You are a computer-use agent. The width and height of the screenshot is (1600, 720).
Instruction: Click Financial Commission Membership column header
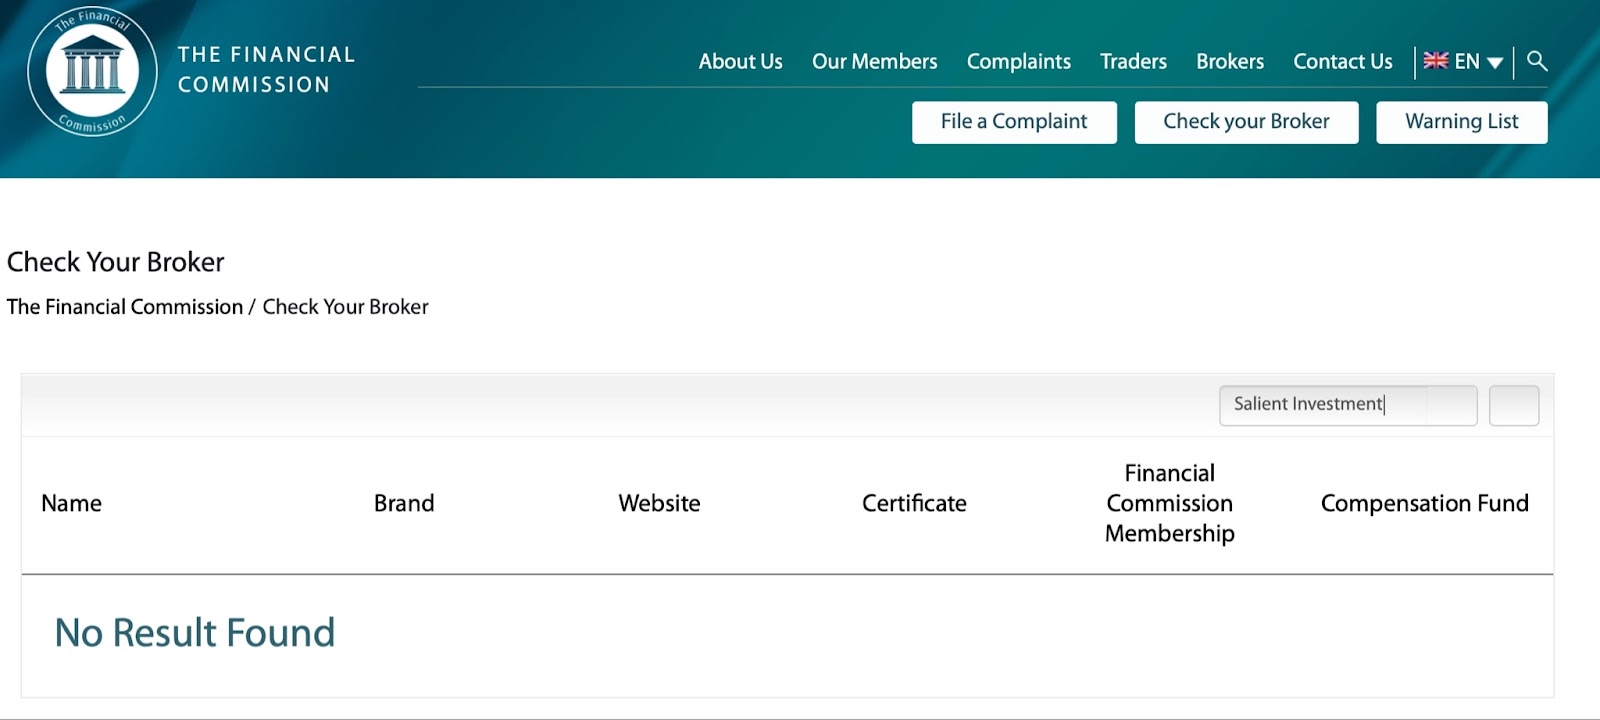point(1169,503)
